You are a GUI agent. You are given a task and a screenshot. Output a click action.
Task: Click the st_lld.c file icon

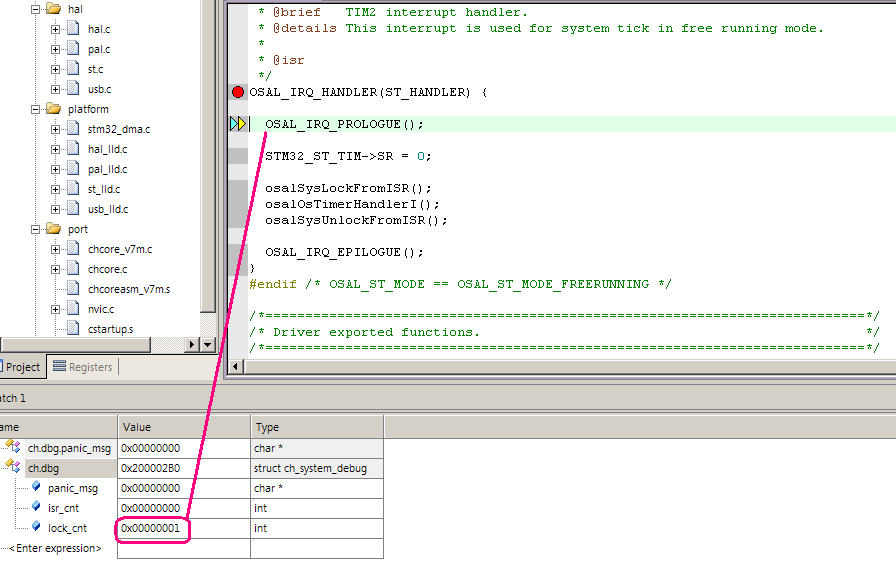pos(73,189)
